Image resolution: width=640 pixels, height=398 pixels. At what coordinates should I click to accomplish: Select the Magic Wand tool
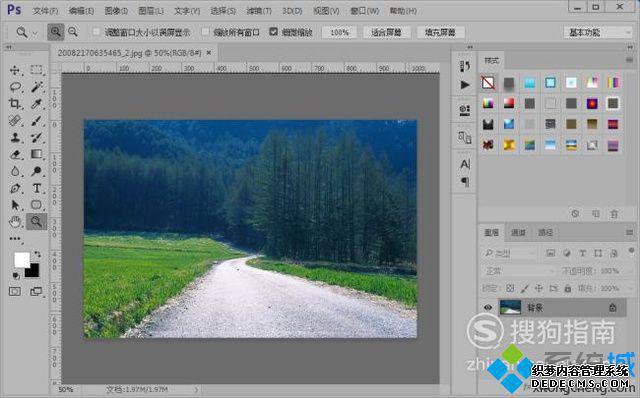(36, 87)
